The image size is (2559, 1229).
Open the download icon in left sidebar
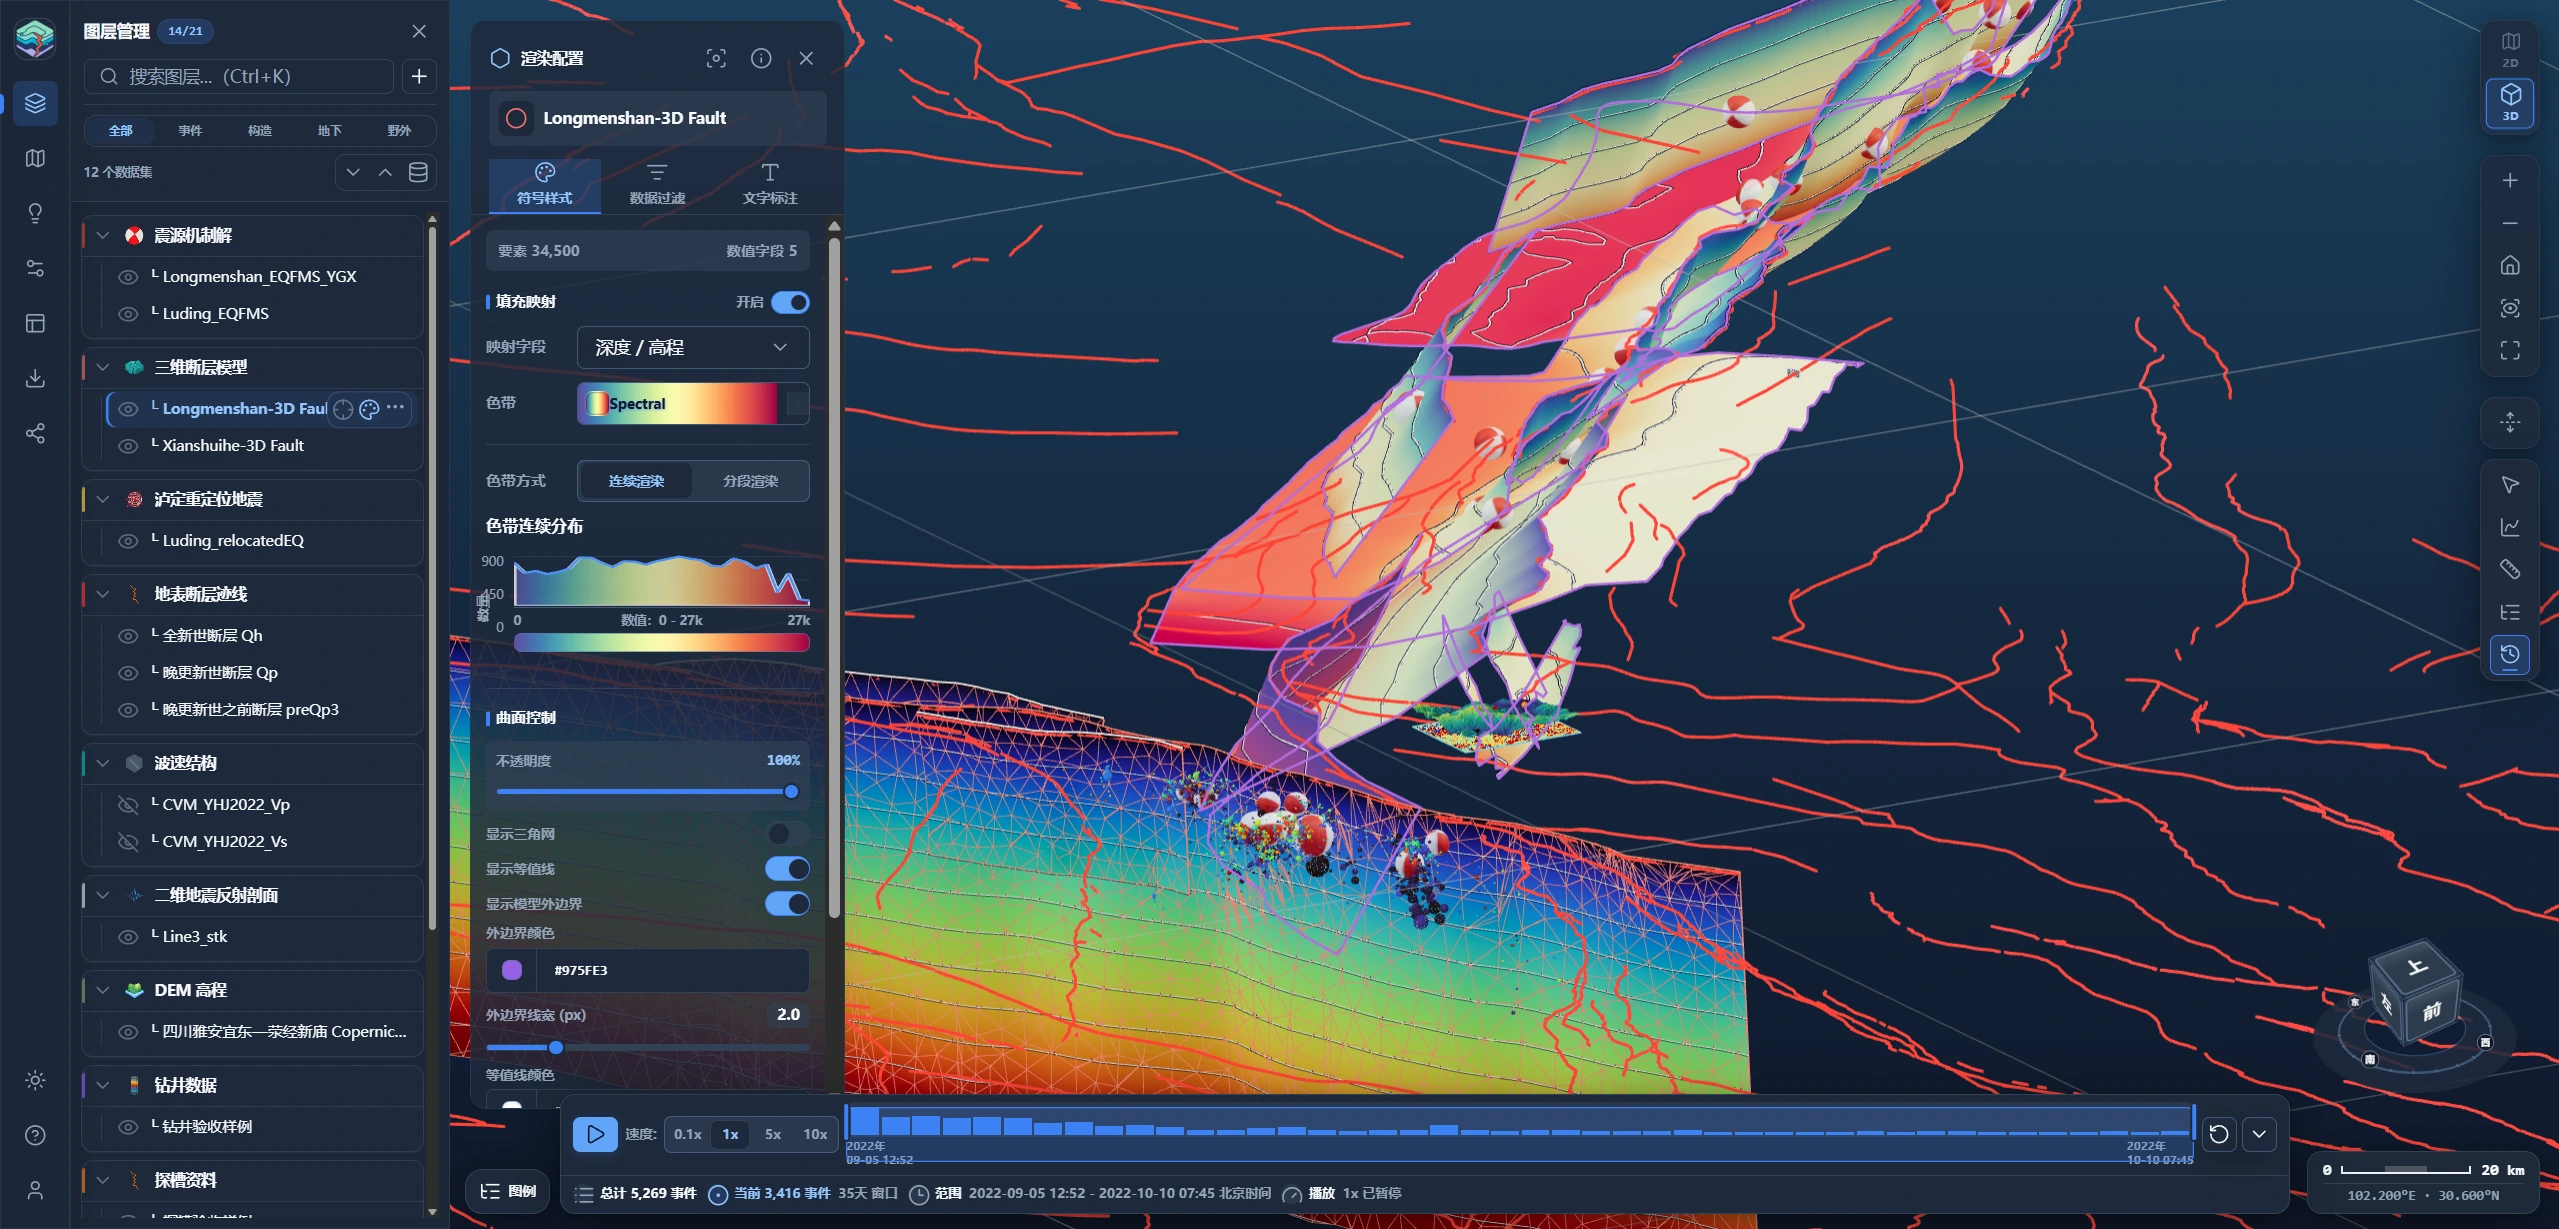[35, 378]
